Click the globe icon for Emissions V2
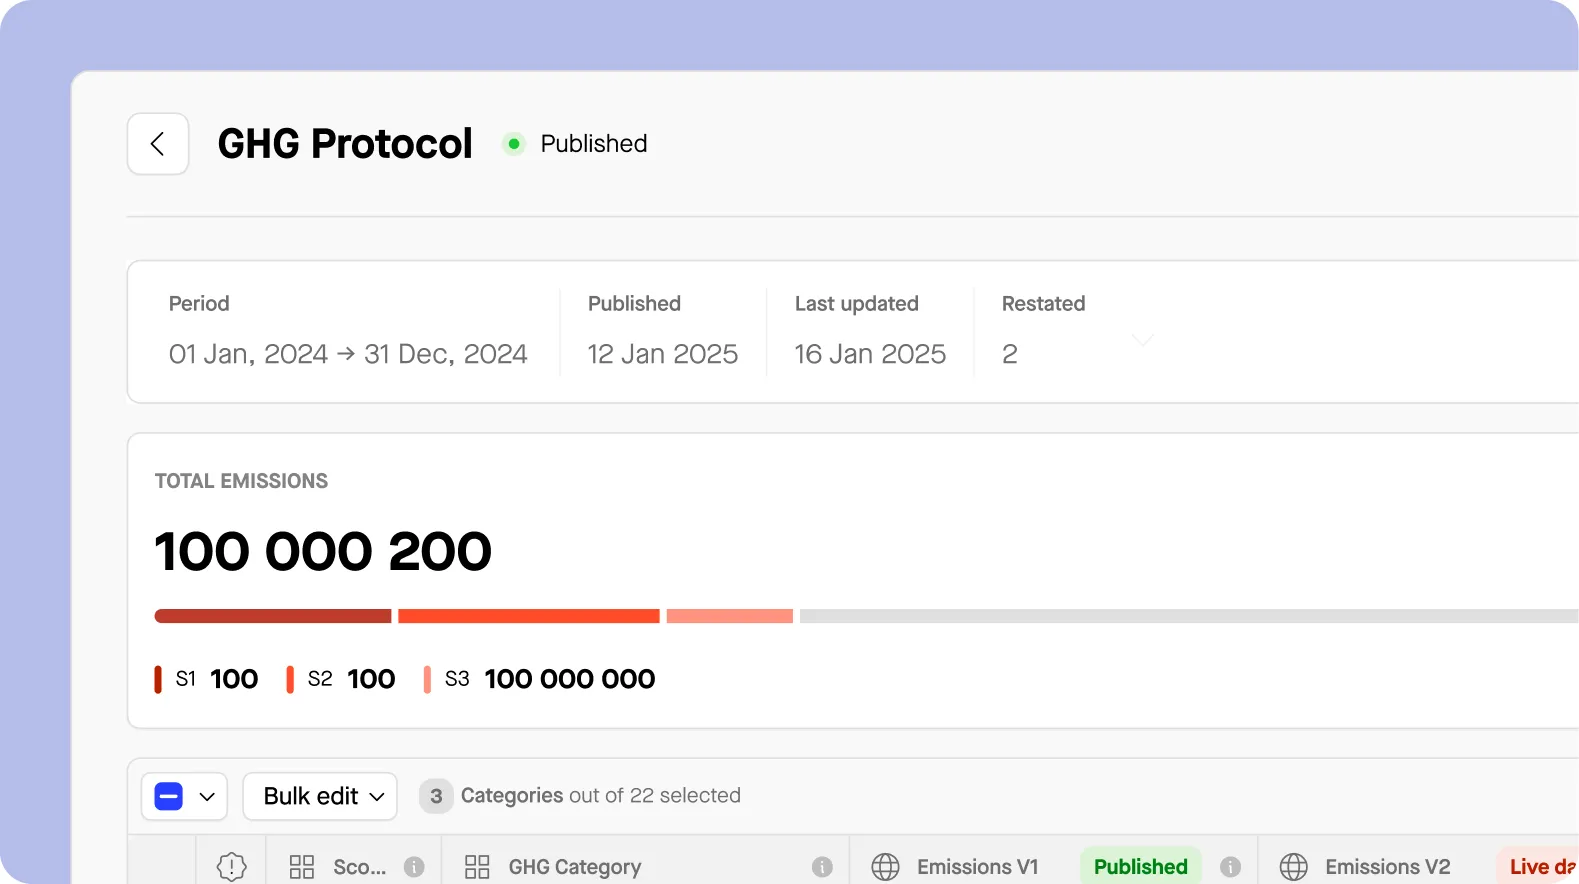This screenshot has height=884, width=1579. click(1293, 867)
